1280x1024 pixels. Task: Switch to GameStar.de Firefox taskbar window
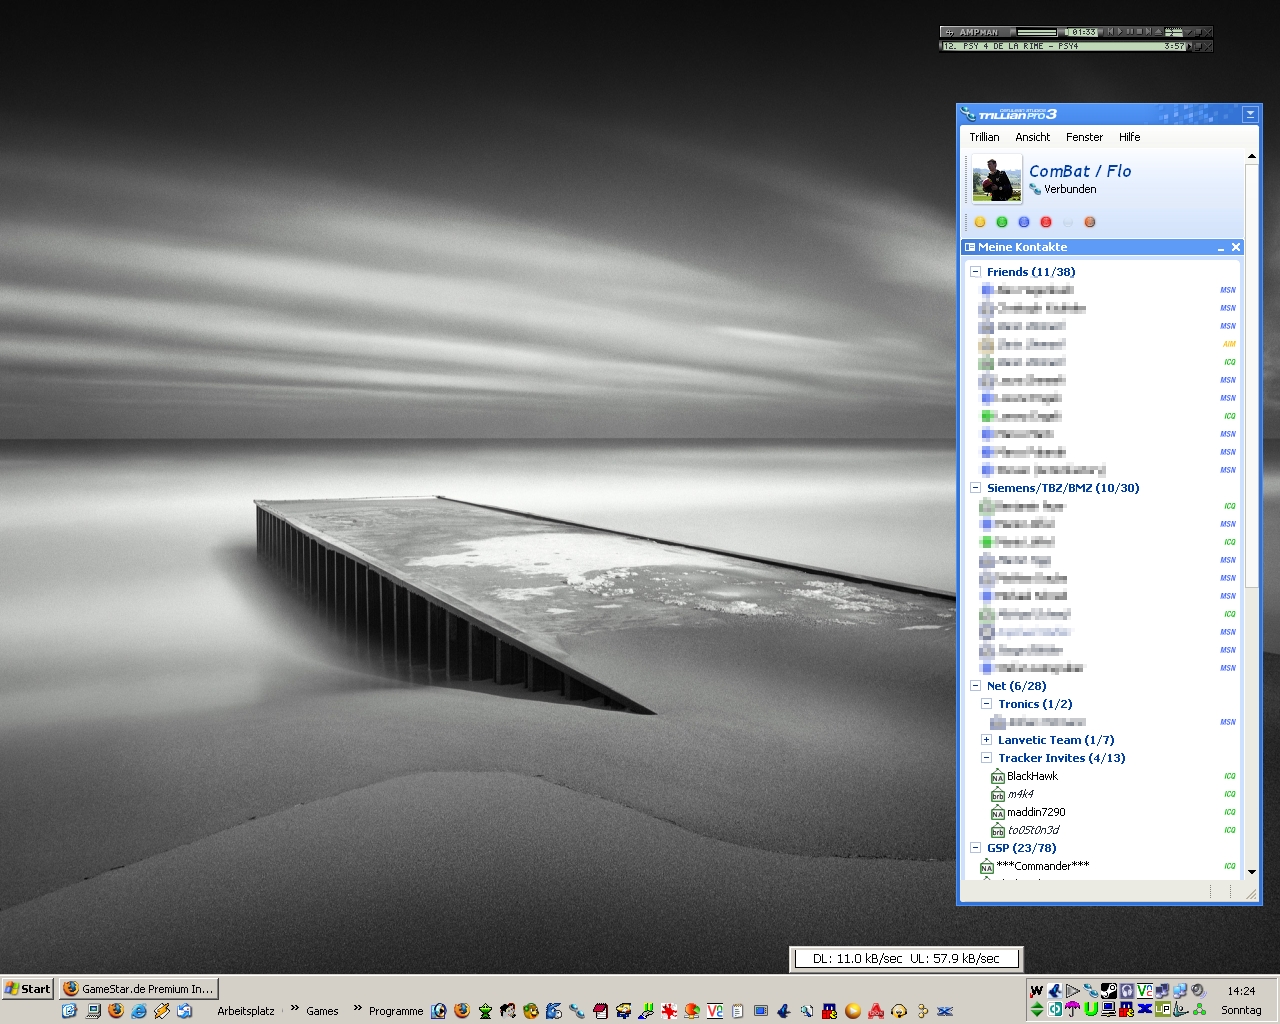[138, 989]
